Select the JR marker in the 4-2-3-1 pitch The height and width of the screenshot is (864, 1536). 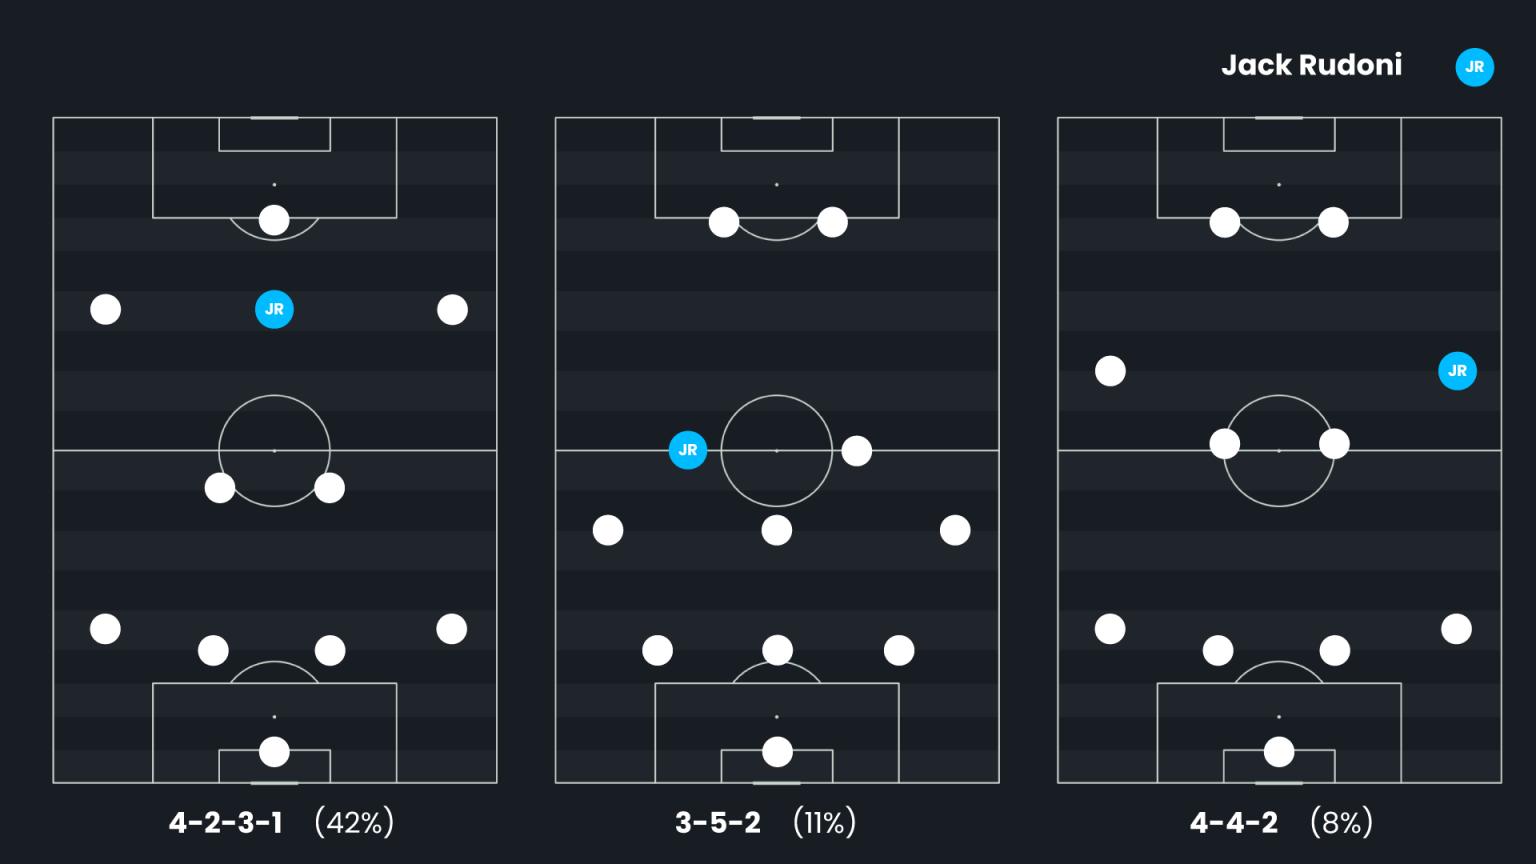[274, 310]
